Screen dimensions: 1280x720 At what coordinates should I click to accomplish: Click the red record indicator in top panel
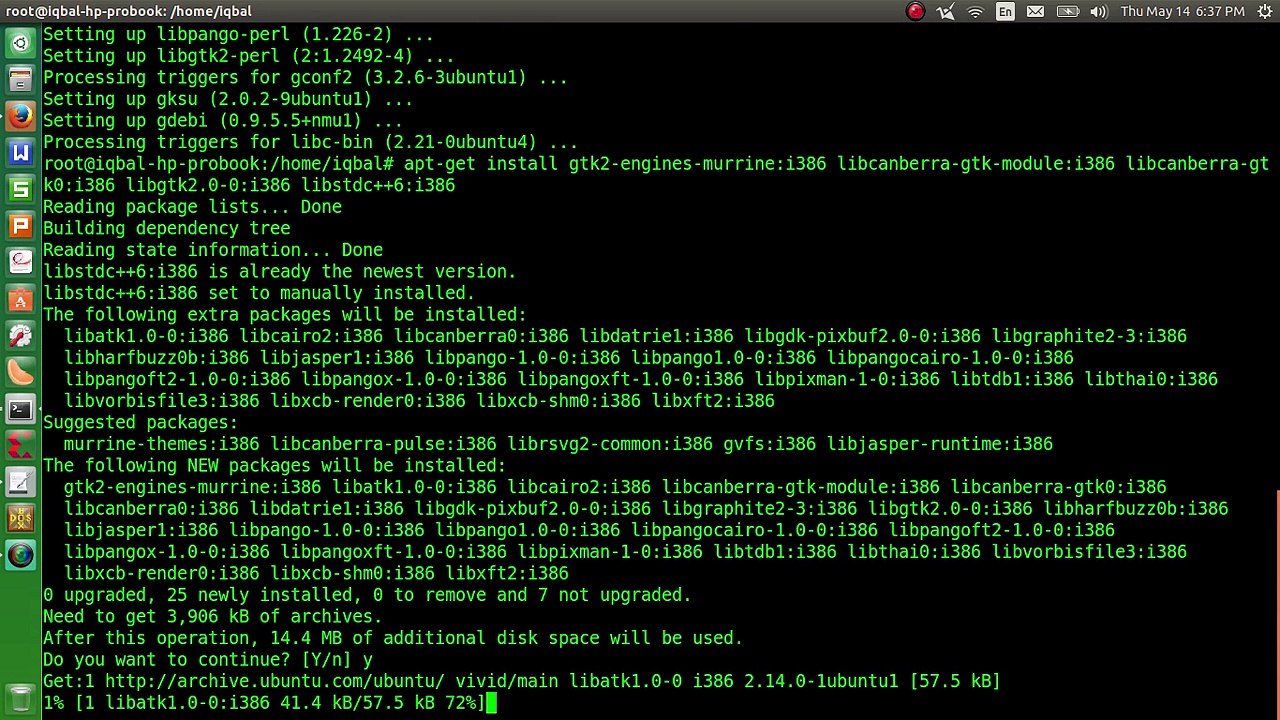pyautogui.click(x=915, y=11)
